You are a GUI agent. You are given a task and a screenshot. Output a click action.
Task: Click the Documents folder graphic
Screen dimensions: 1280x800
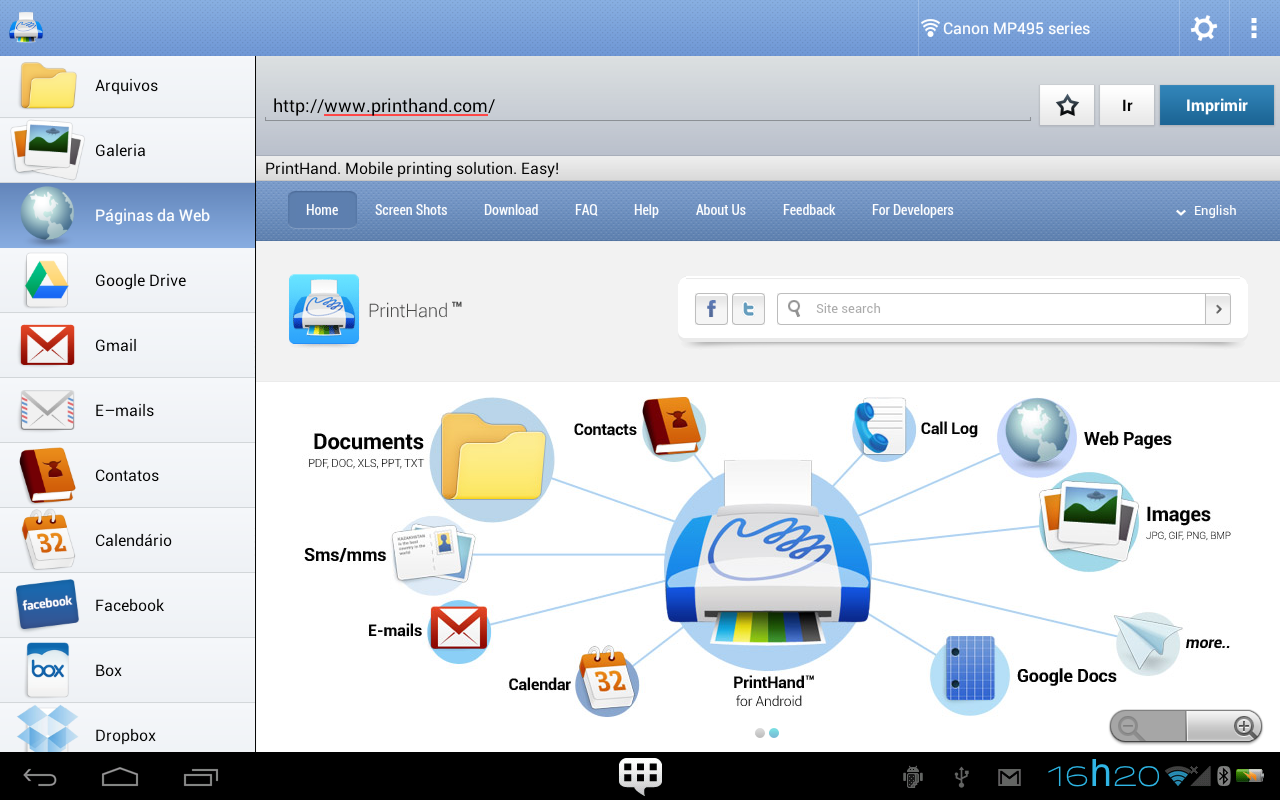pyautogui.click(x=492, y=459)
